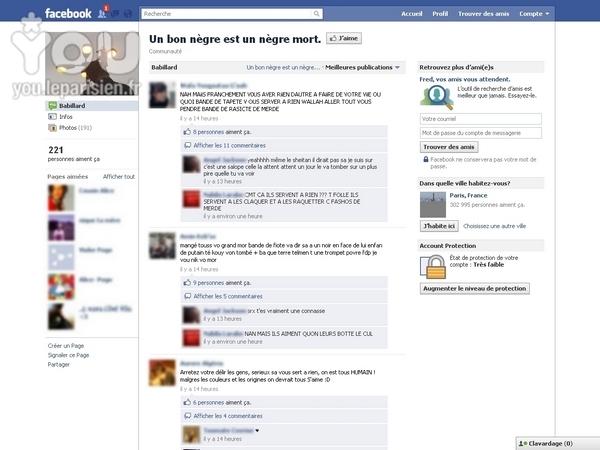Open the friend requests icon in header
The height and width of the screenshot is (450, 600).
click(103, 14)
